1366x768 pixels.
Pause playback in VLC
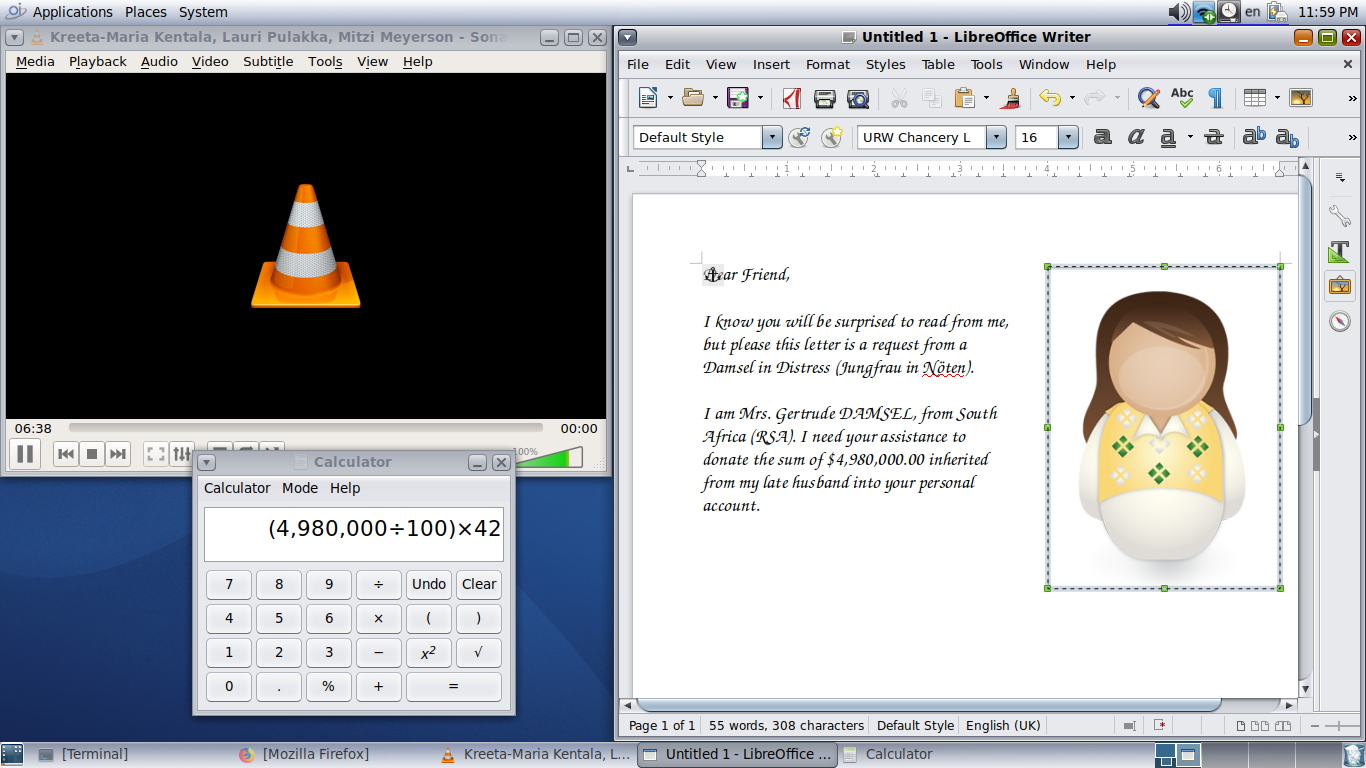(x=25, y=454)
